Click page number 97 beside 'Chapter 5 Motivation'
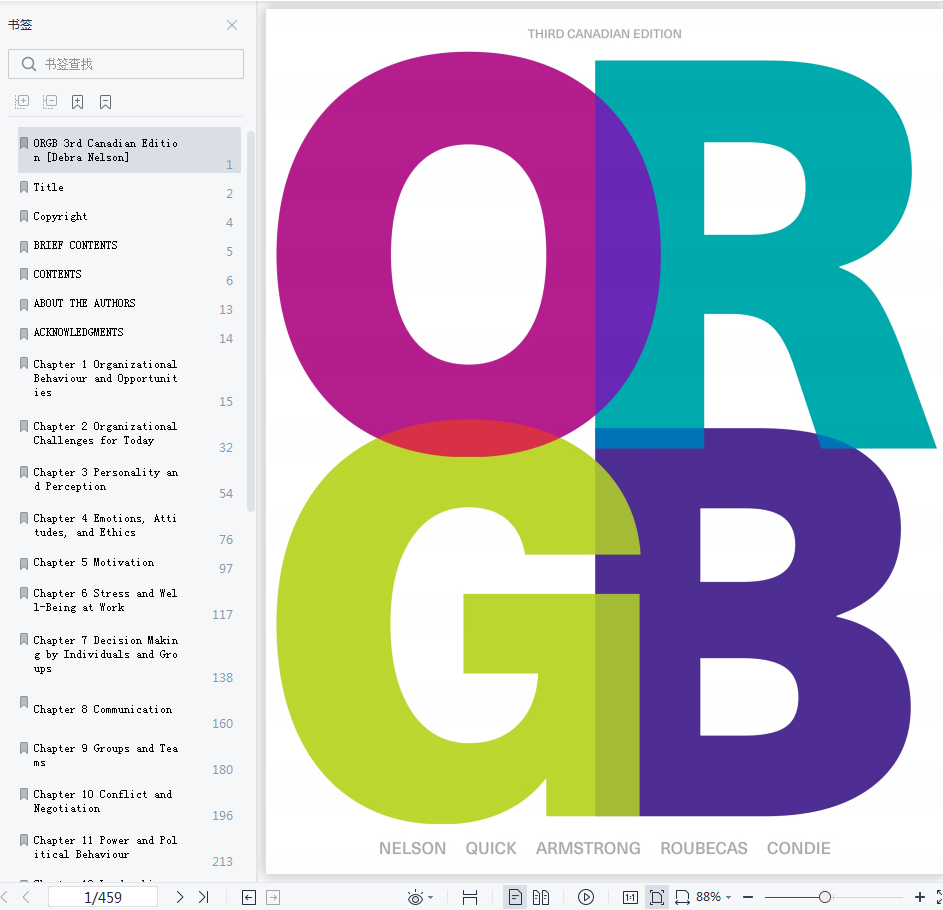This screenshot has height=910, width=943. pyautogui.click(x=226, y=569)
